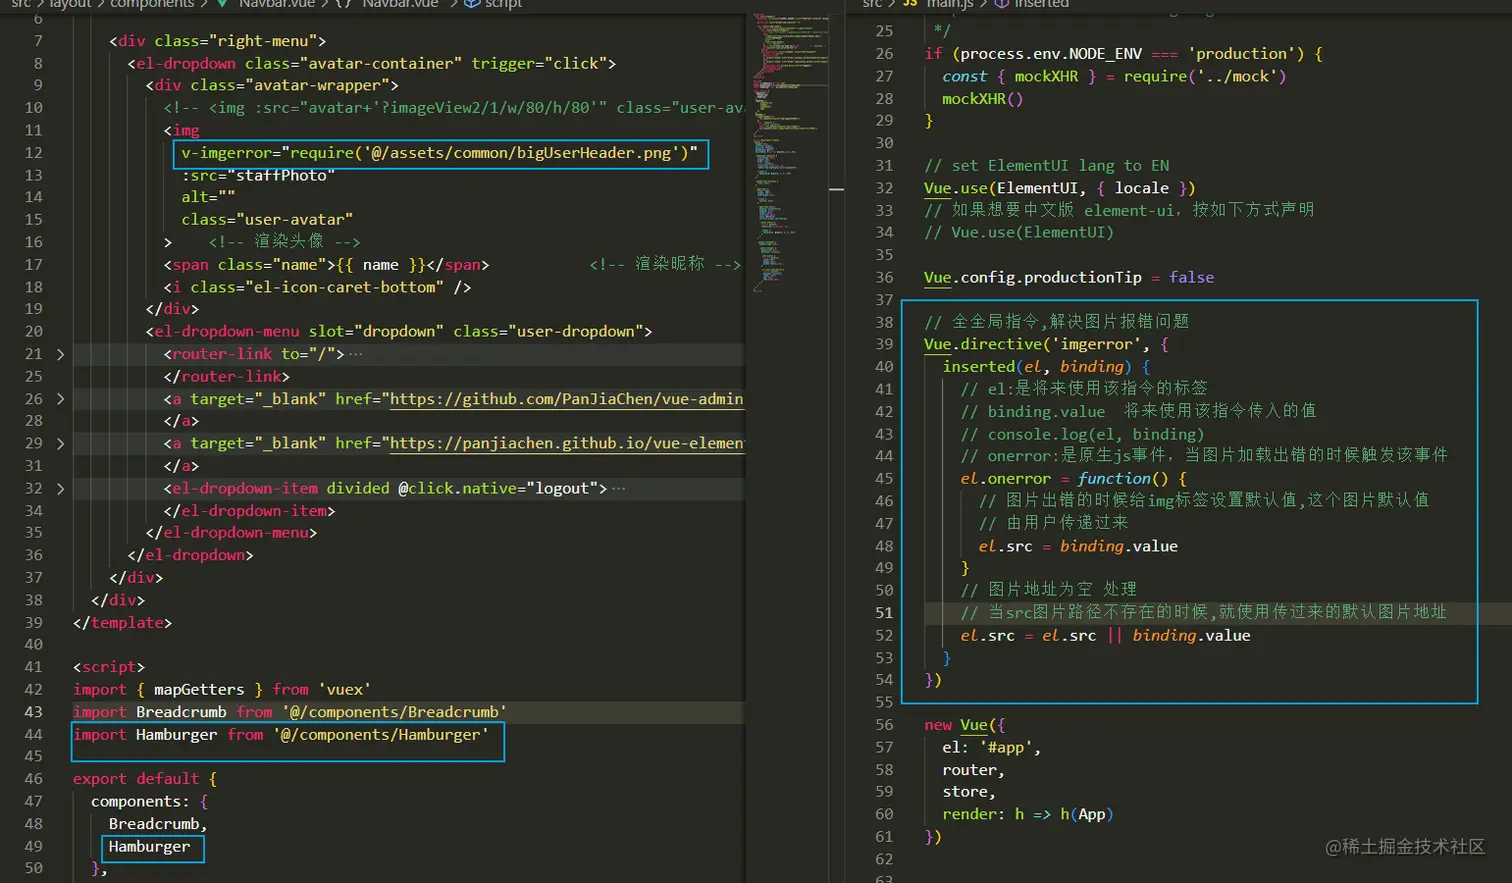This screenshot has width=1512, height=883.
Task: Unfold el-dropdown-item block at line 32
Action: [x=60, y=488]
